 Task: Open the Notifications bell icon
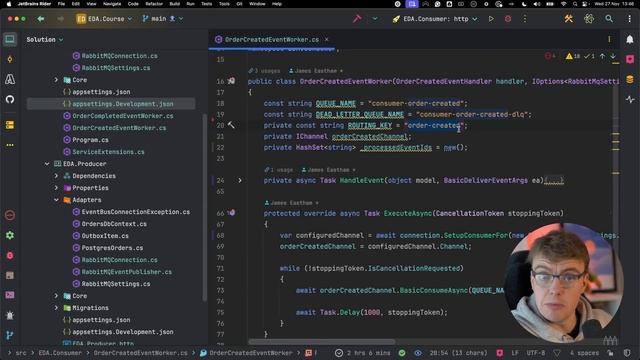(x=630, y=39)
